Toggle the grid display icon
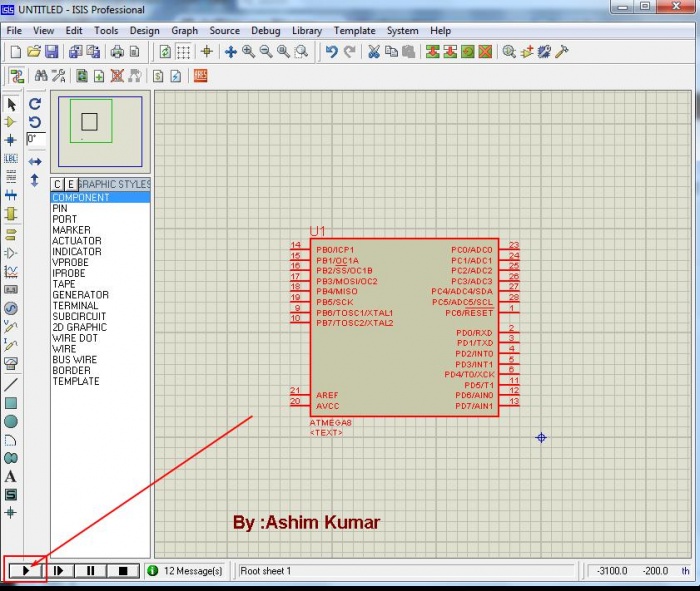 tap(183, 52)
